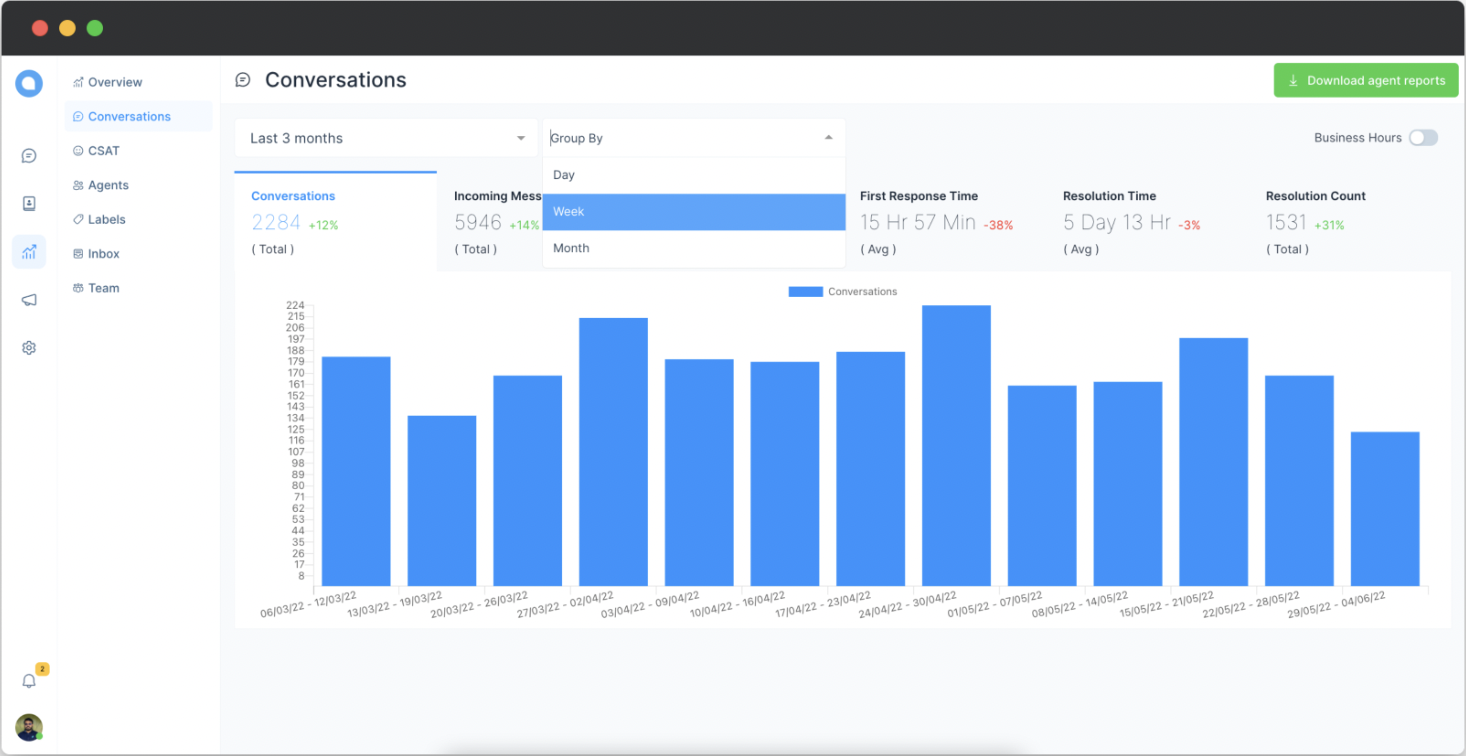
Task: Click the macOS green fullscreen button
Action: [x=95, y=28]
